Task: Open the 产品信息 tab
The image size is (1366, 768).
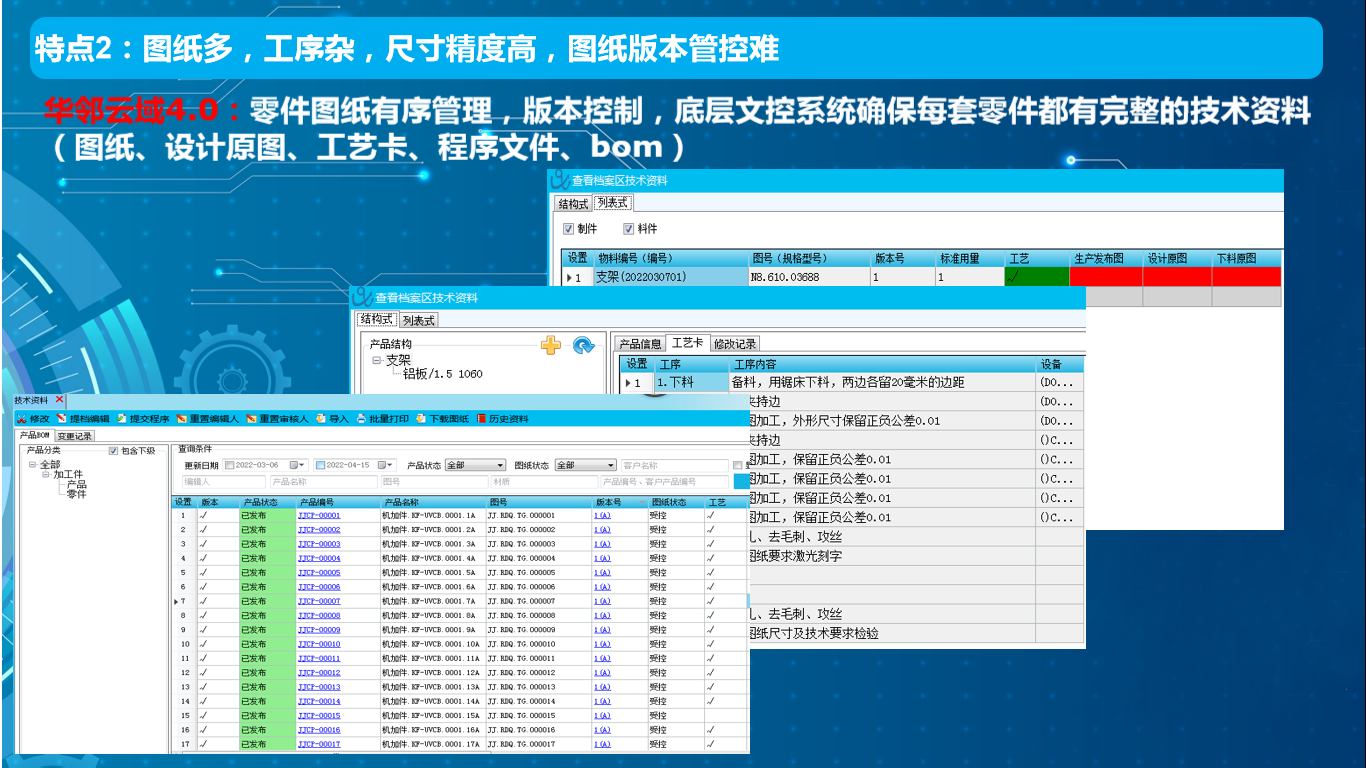Action: [x=640, y=343]
